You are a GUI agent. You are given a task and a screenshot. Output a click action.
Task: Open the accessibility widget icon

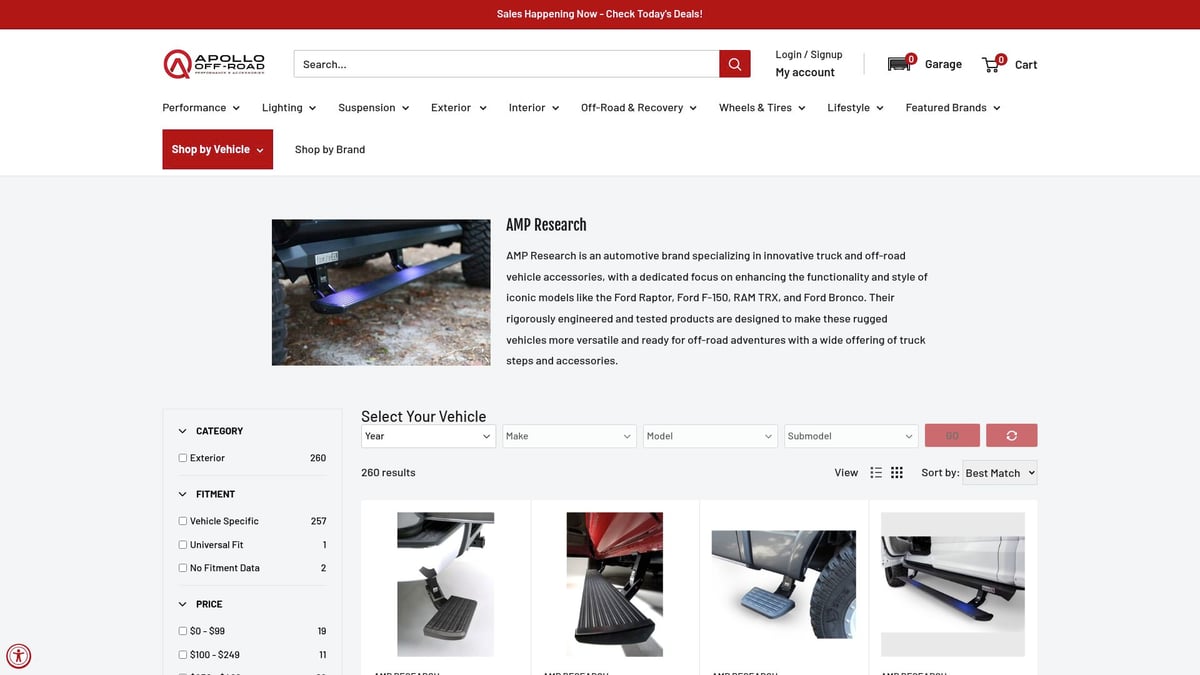(x=18, y=656)
